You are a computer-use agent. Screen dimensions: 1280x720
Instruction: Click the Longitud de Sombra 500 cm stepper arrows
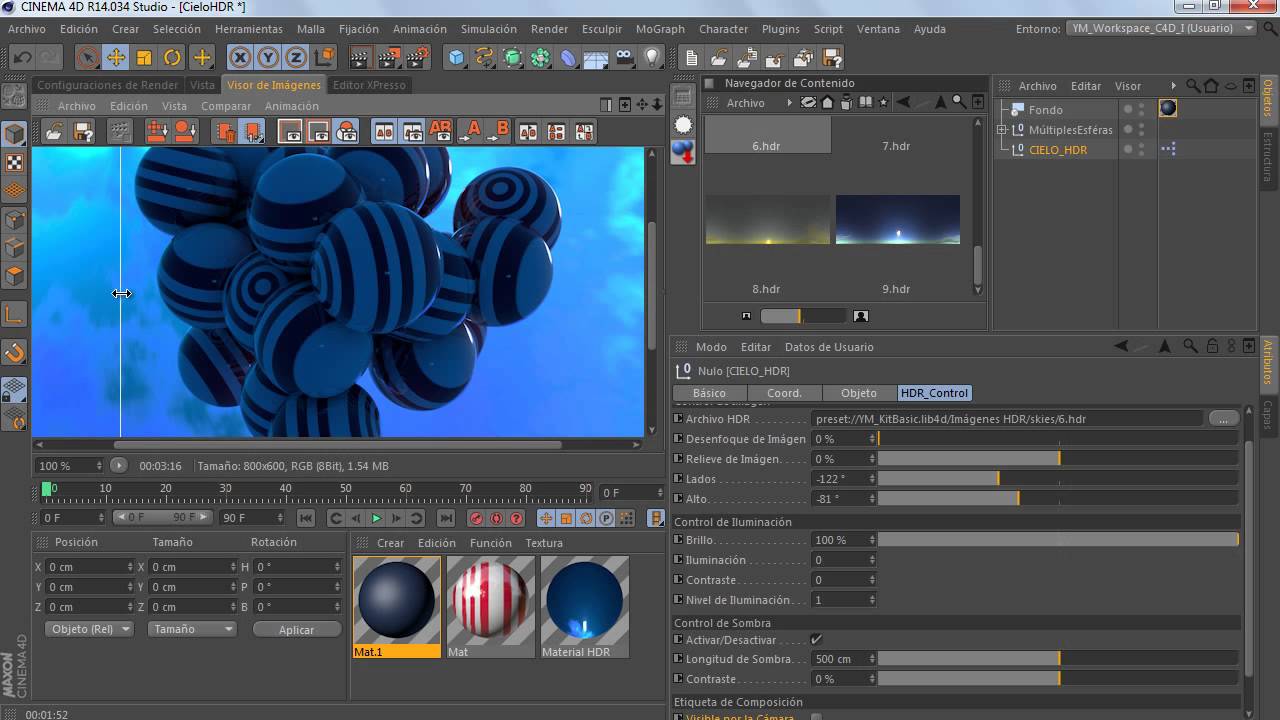coord(873,659)
